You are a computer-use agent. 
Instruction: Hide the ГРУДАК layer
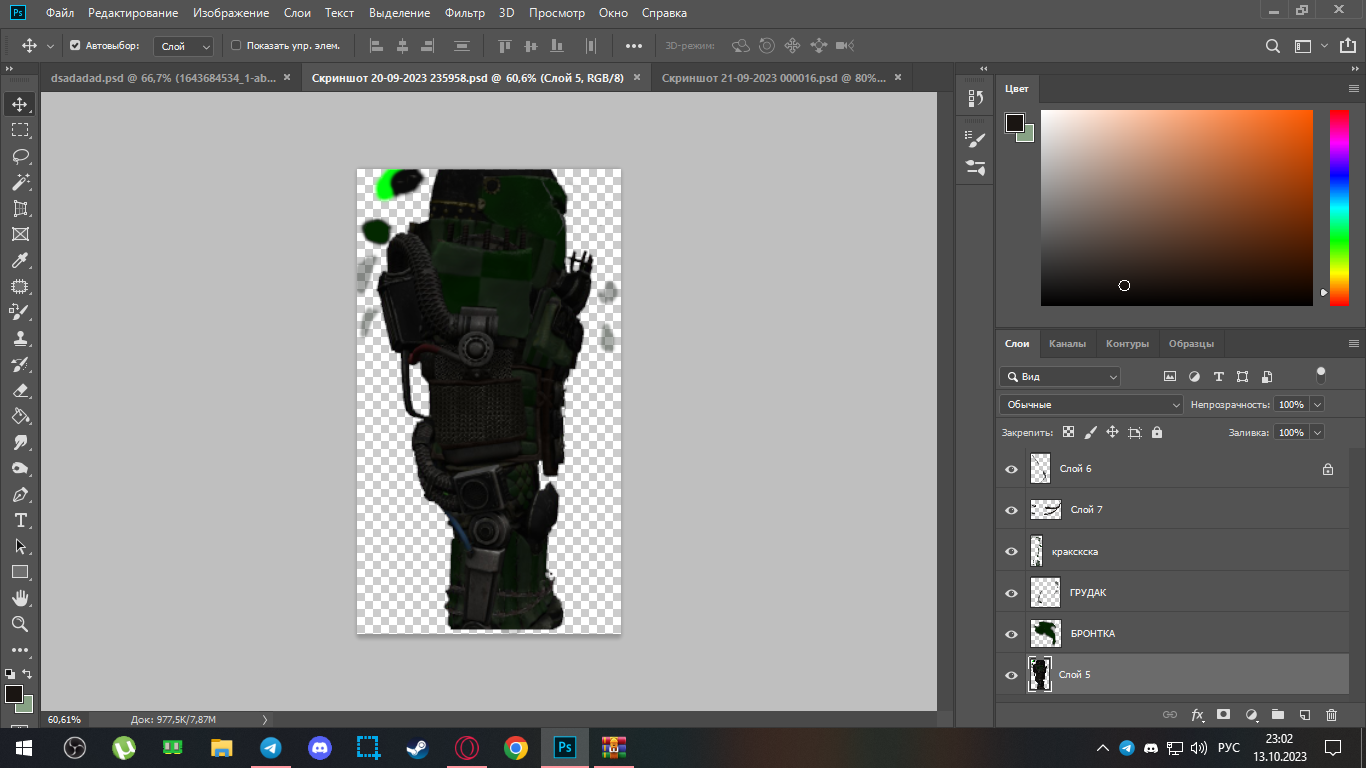1011,593
